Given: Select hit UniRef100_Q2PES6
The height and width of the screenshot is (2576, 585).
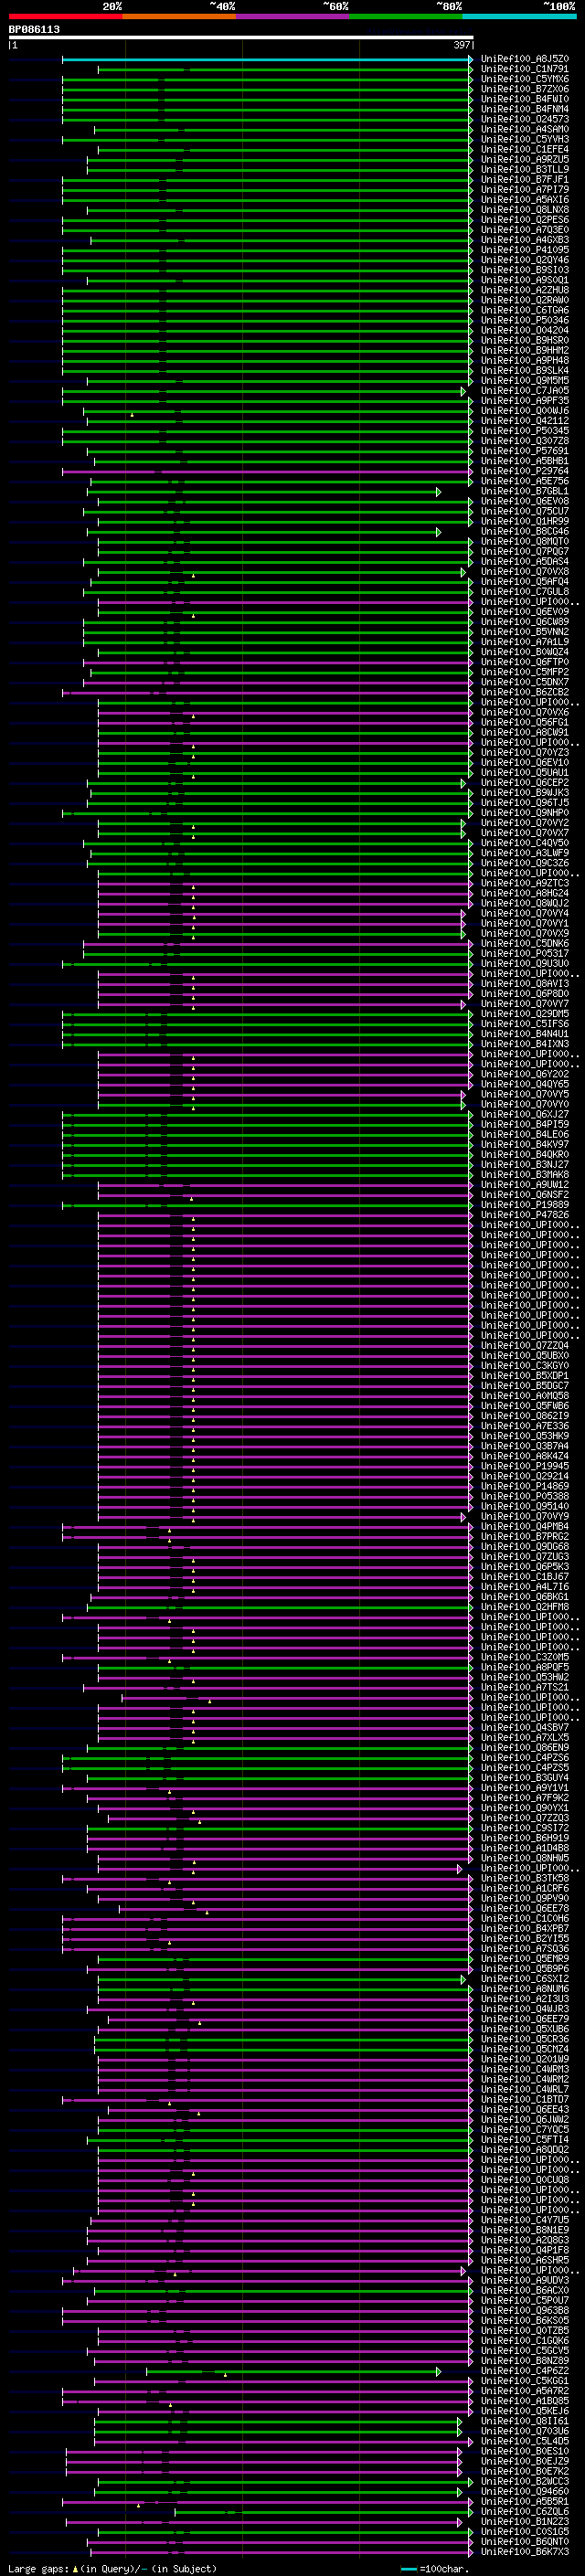Looking at the screenshot, I should pos(525,220).
